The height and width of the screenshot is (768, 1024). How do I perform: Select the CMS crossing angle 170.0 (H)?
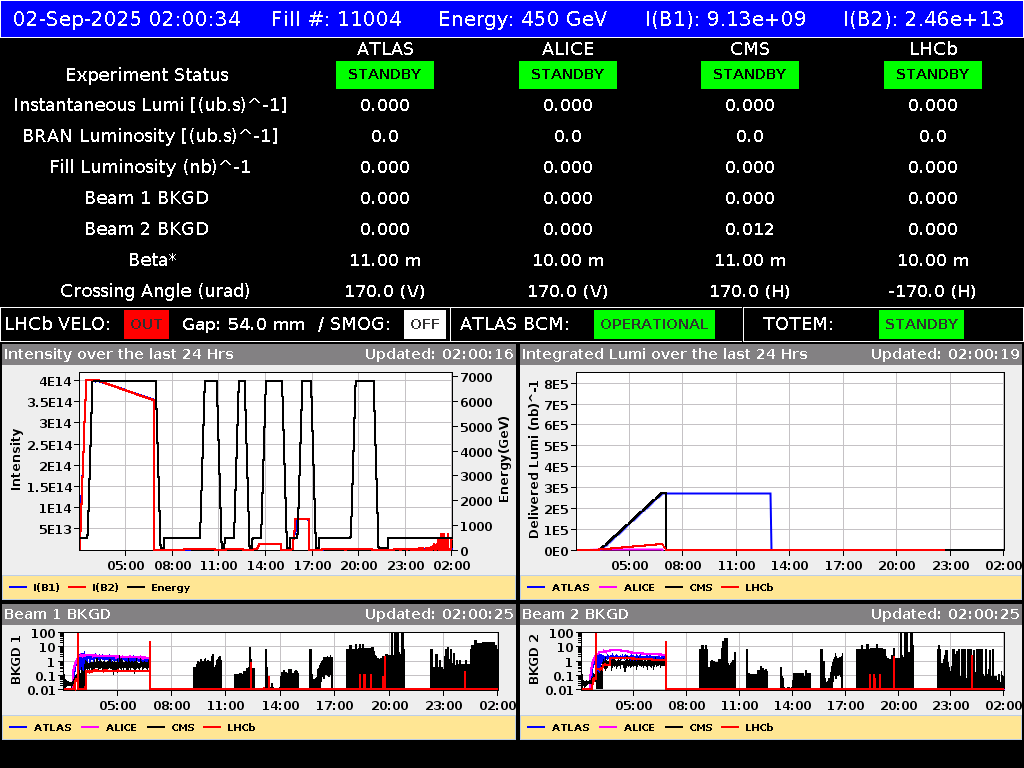coord(750,291)
